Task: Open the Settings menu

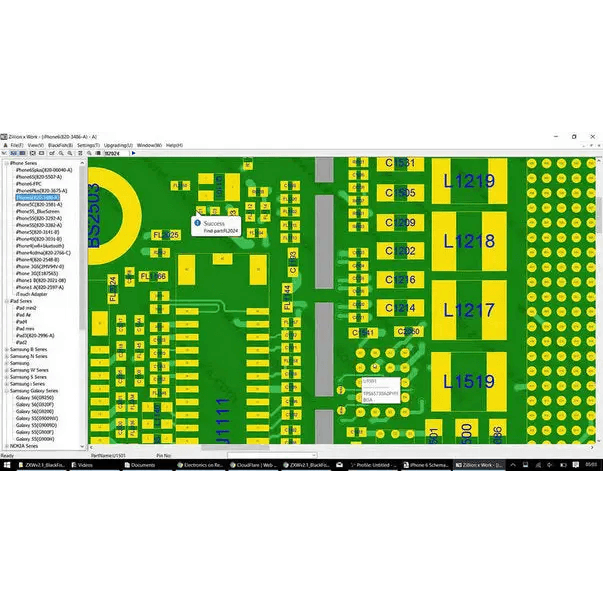Action: point(88,145)
